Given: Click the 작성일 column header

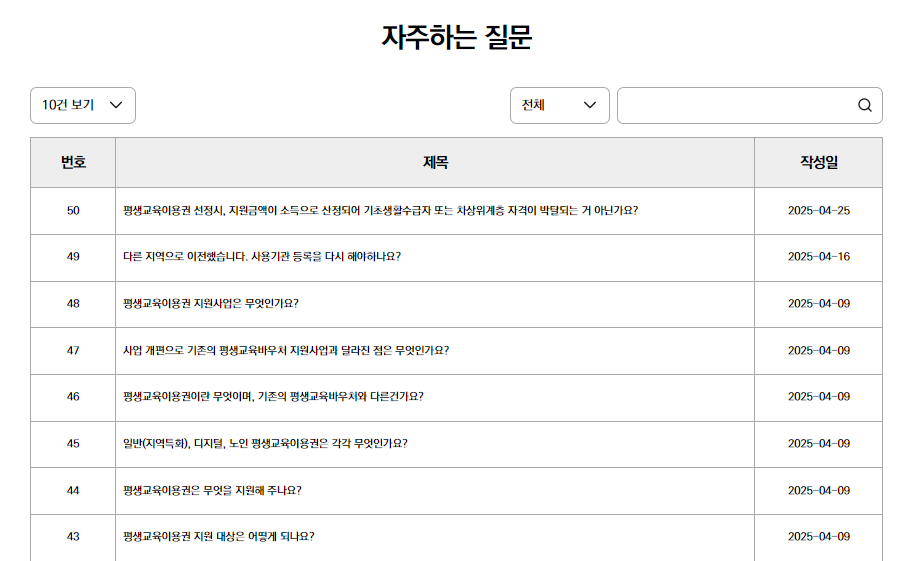Looking at the screenshot, I should pos(819,162).
